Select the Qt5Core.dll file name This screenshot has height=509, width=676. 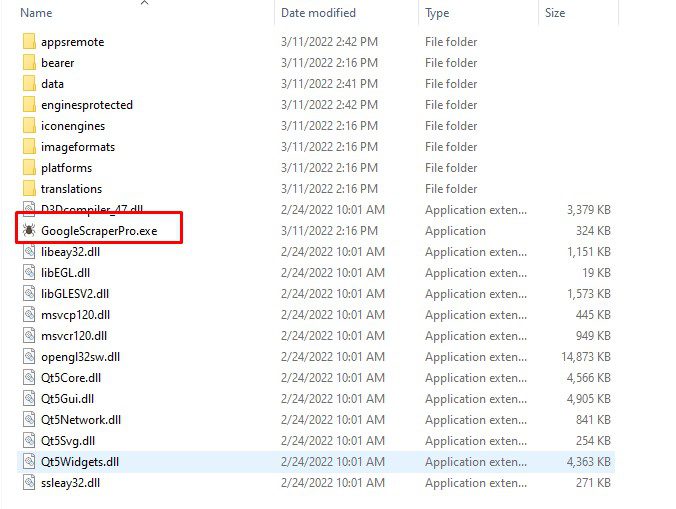[x=71, y=378]
